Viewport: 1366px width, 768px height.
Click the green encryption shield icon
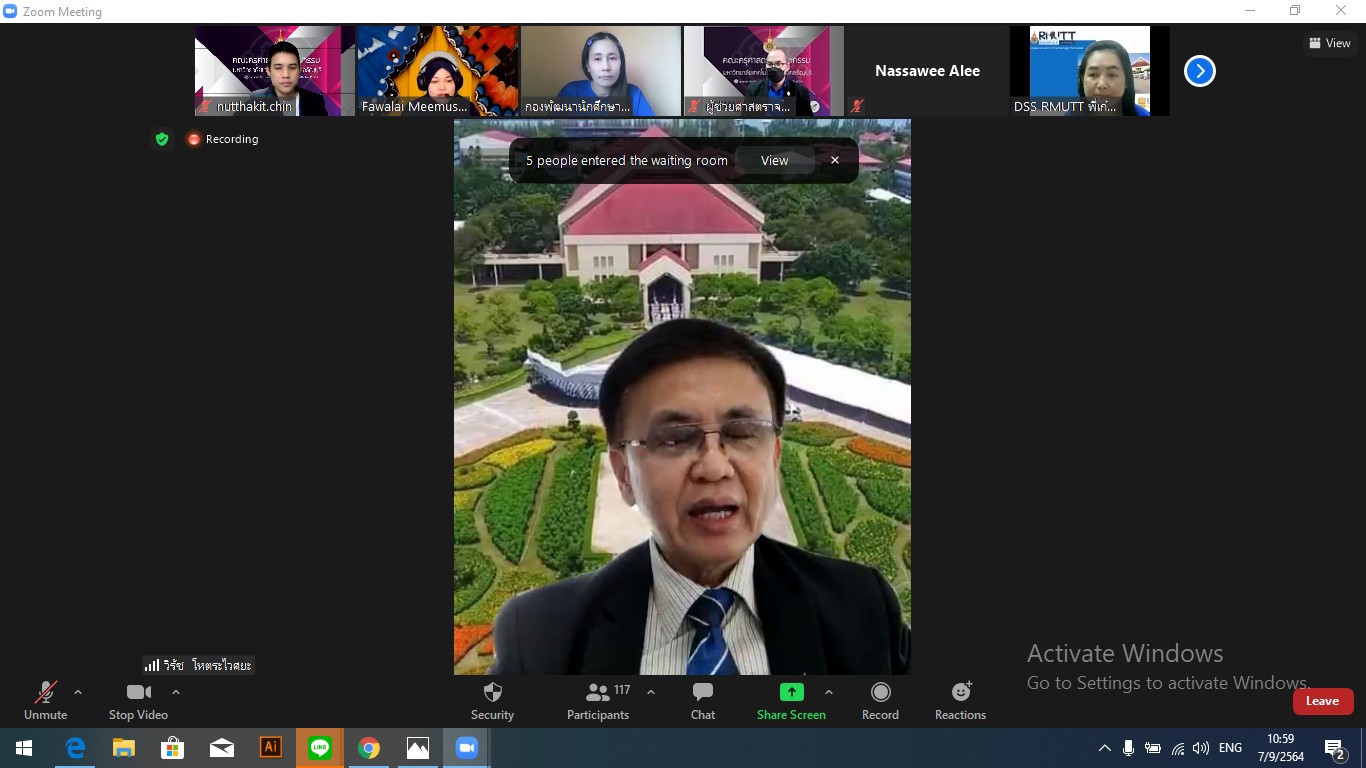point(162,139)
